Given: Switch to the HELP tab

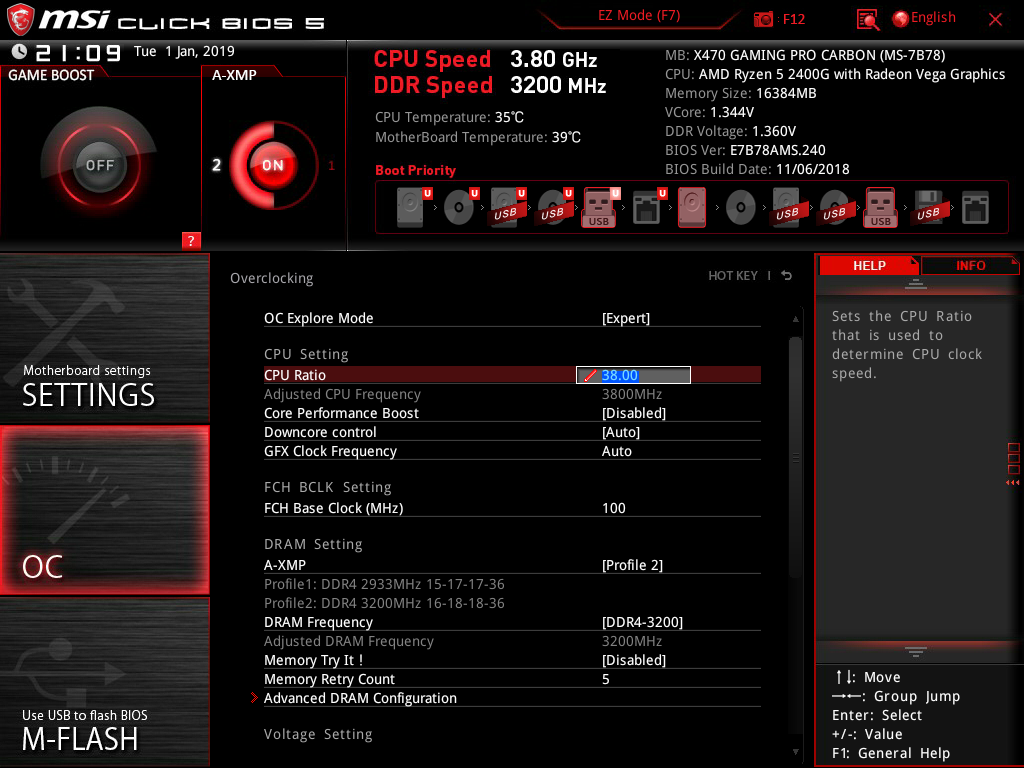Looking at the screenshot, I should [x=869, y=265].
